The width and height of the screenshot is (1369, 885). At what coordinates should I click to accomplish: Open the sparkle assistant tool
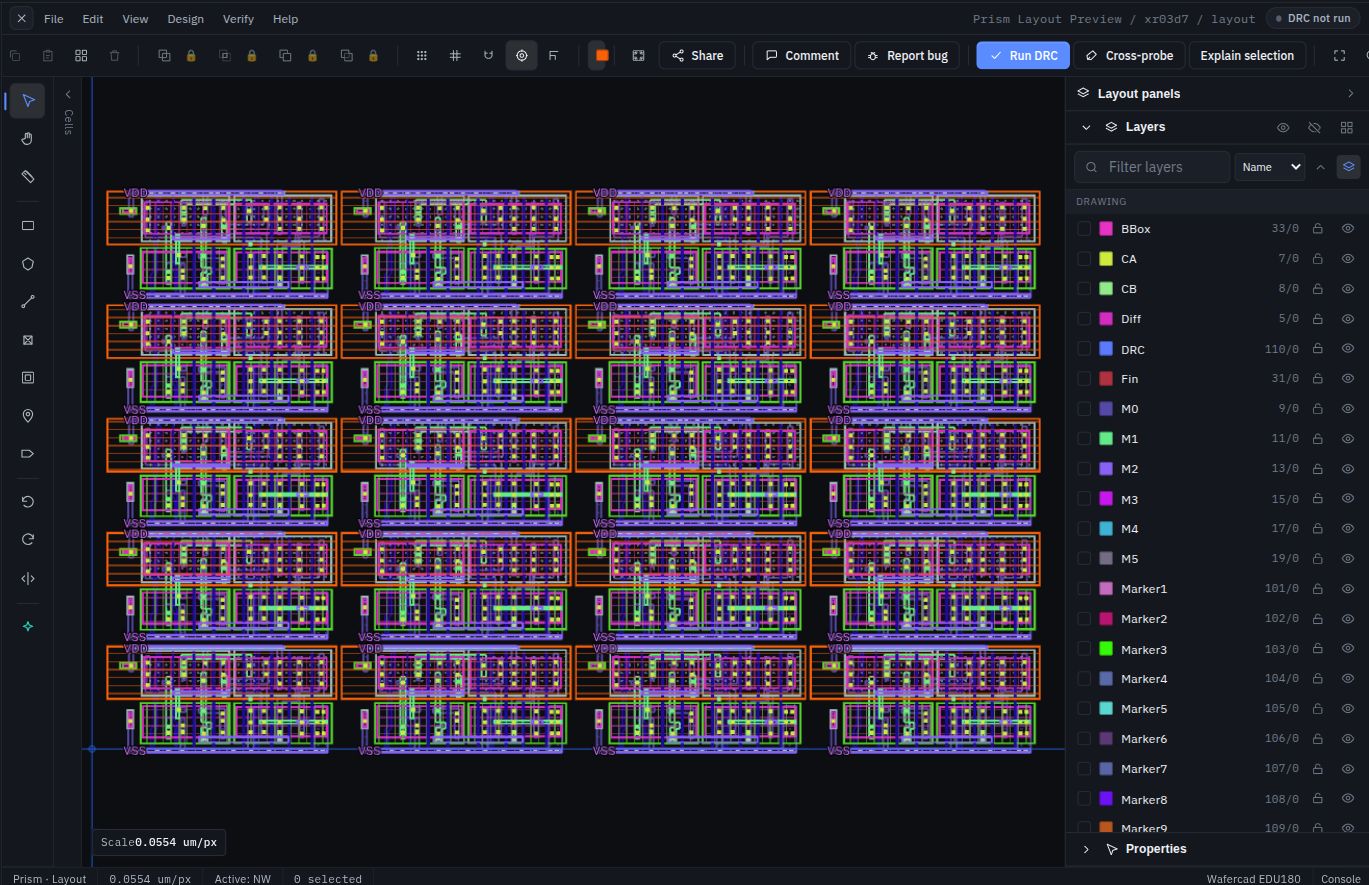[28, 626]
